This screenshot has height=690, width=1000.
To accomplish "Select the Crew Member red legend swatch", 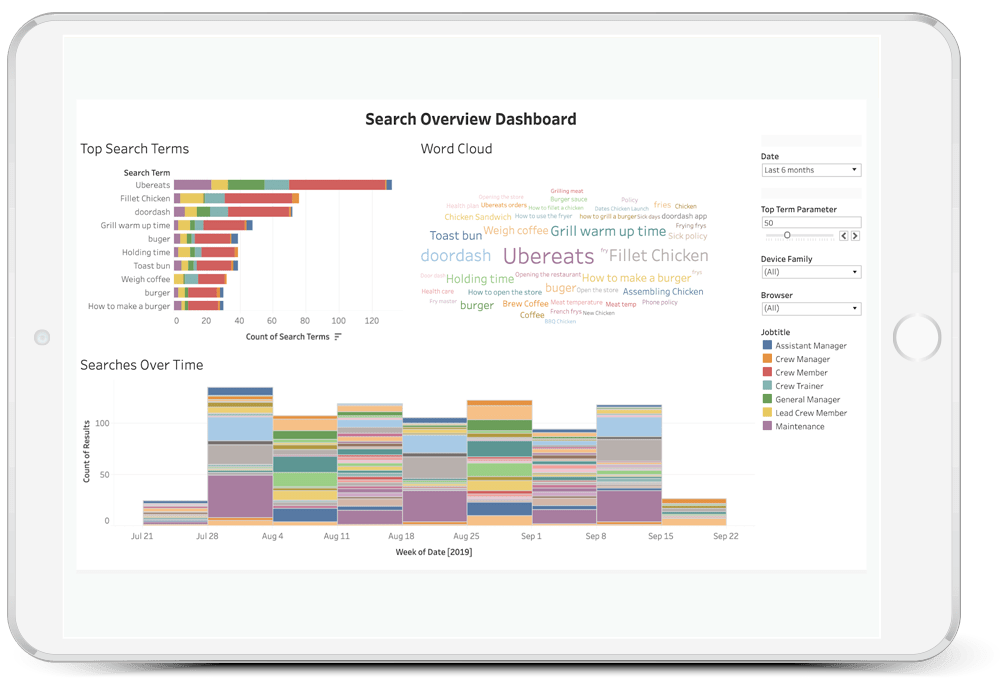I will pyautogui.click(x=767, y=372).
